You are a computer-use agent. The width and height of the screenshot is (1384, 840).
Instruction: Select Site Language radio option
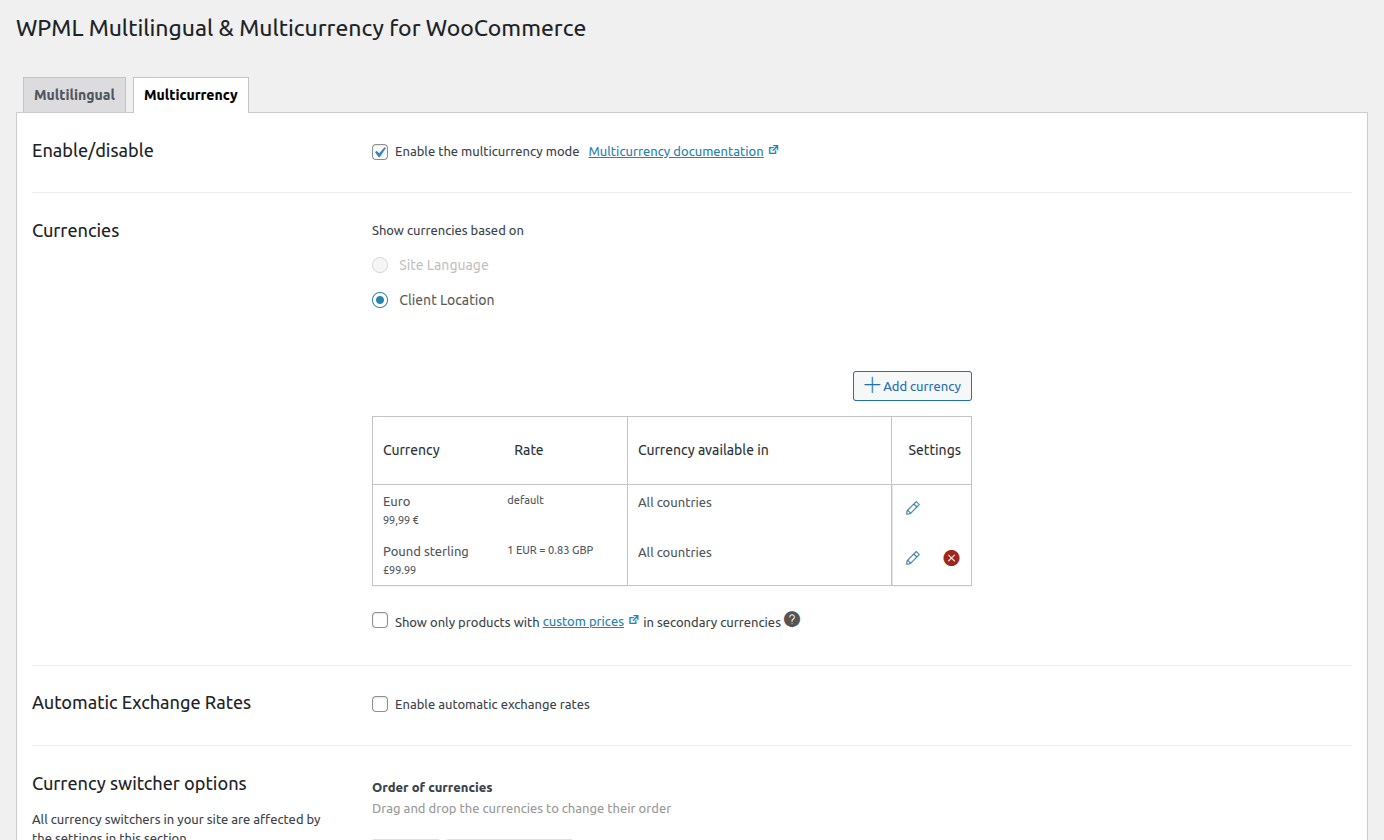[x=380, y=265]
